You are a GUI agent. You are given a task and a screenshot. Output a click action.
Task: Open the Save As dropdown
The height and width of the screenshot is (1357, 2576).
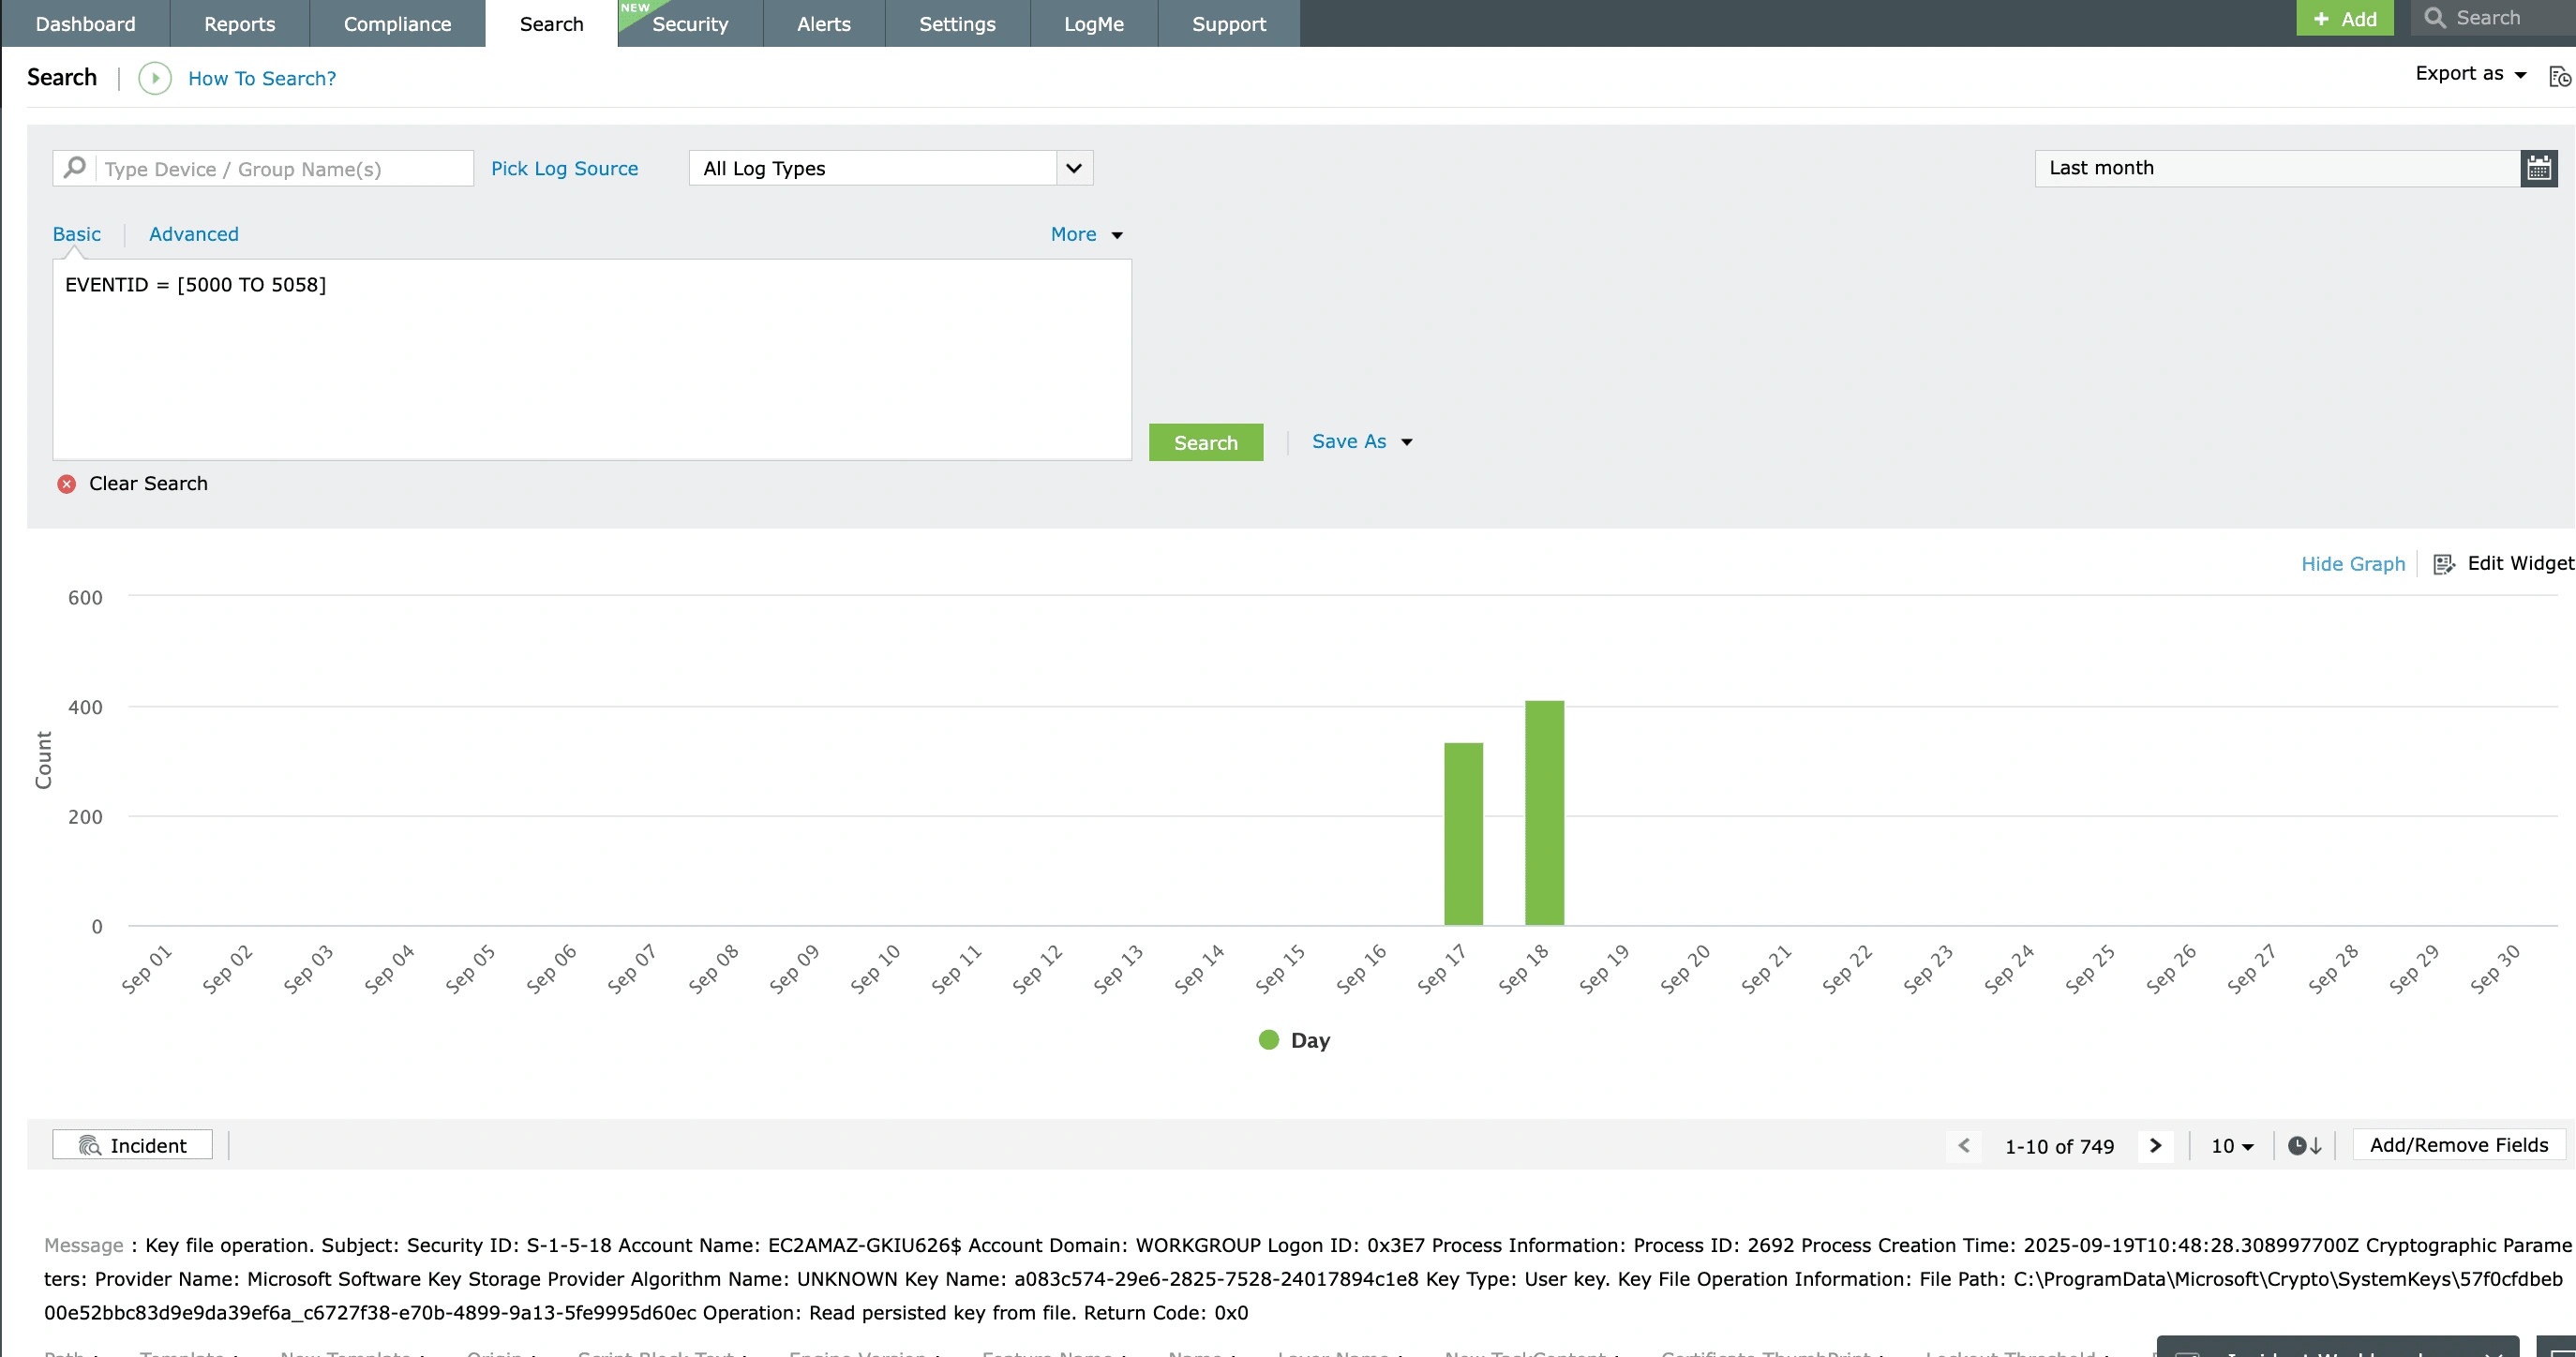(1361, 441)
